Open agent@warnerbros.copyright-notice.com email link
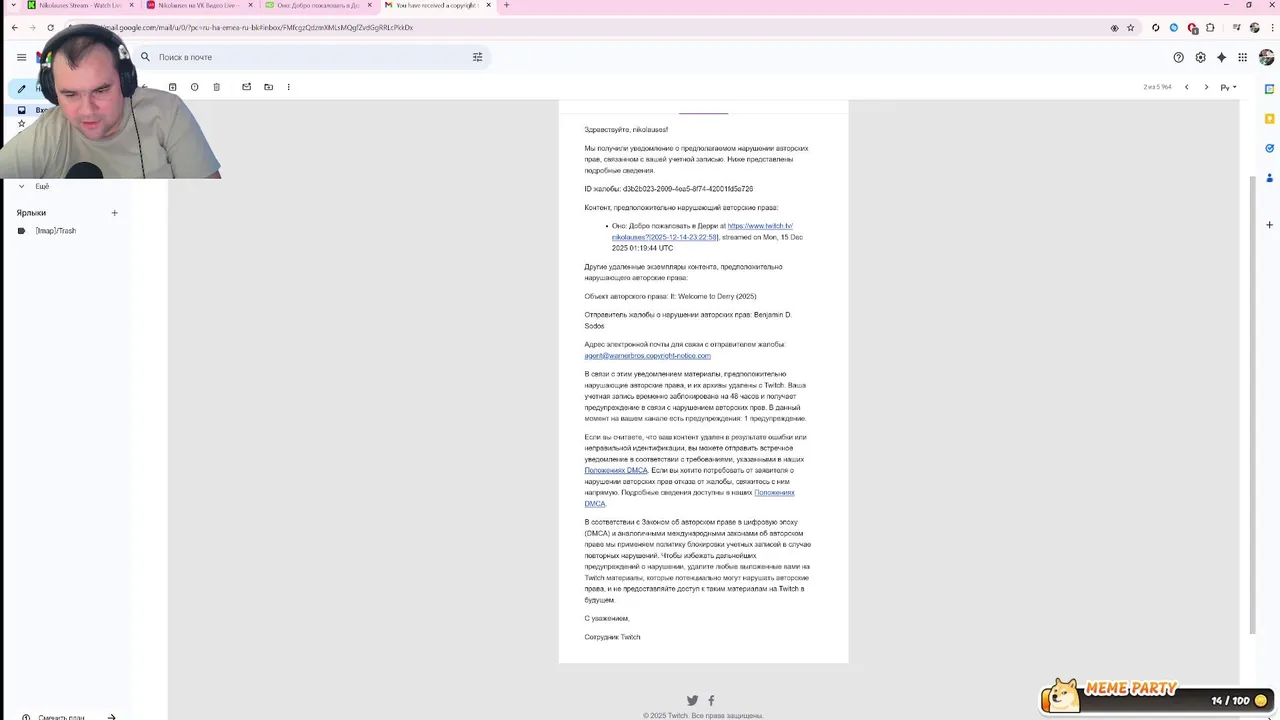This screenshot has width=1280, height=720. (647, 356)
